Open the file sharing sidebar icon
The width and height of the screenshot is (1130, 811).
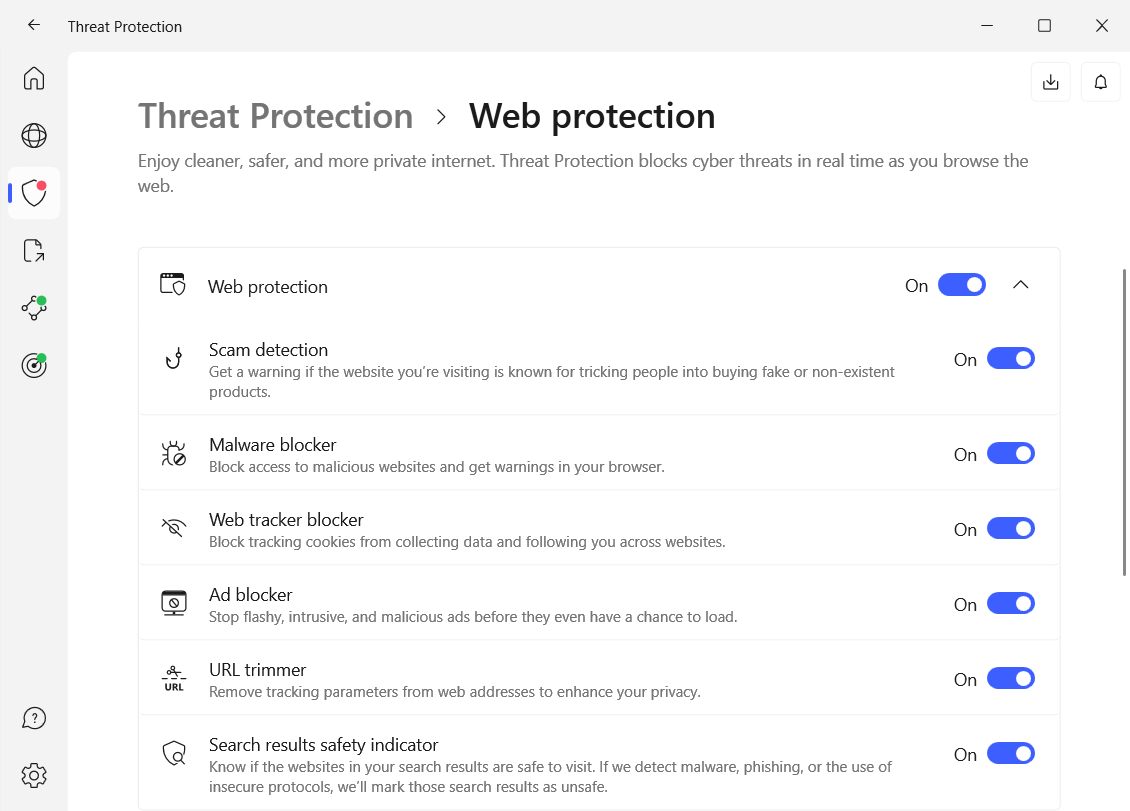tap(34, 251)
